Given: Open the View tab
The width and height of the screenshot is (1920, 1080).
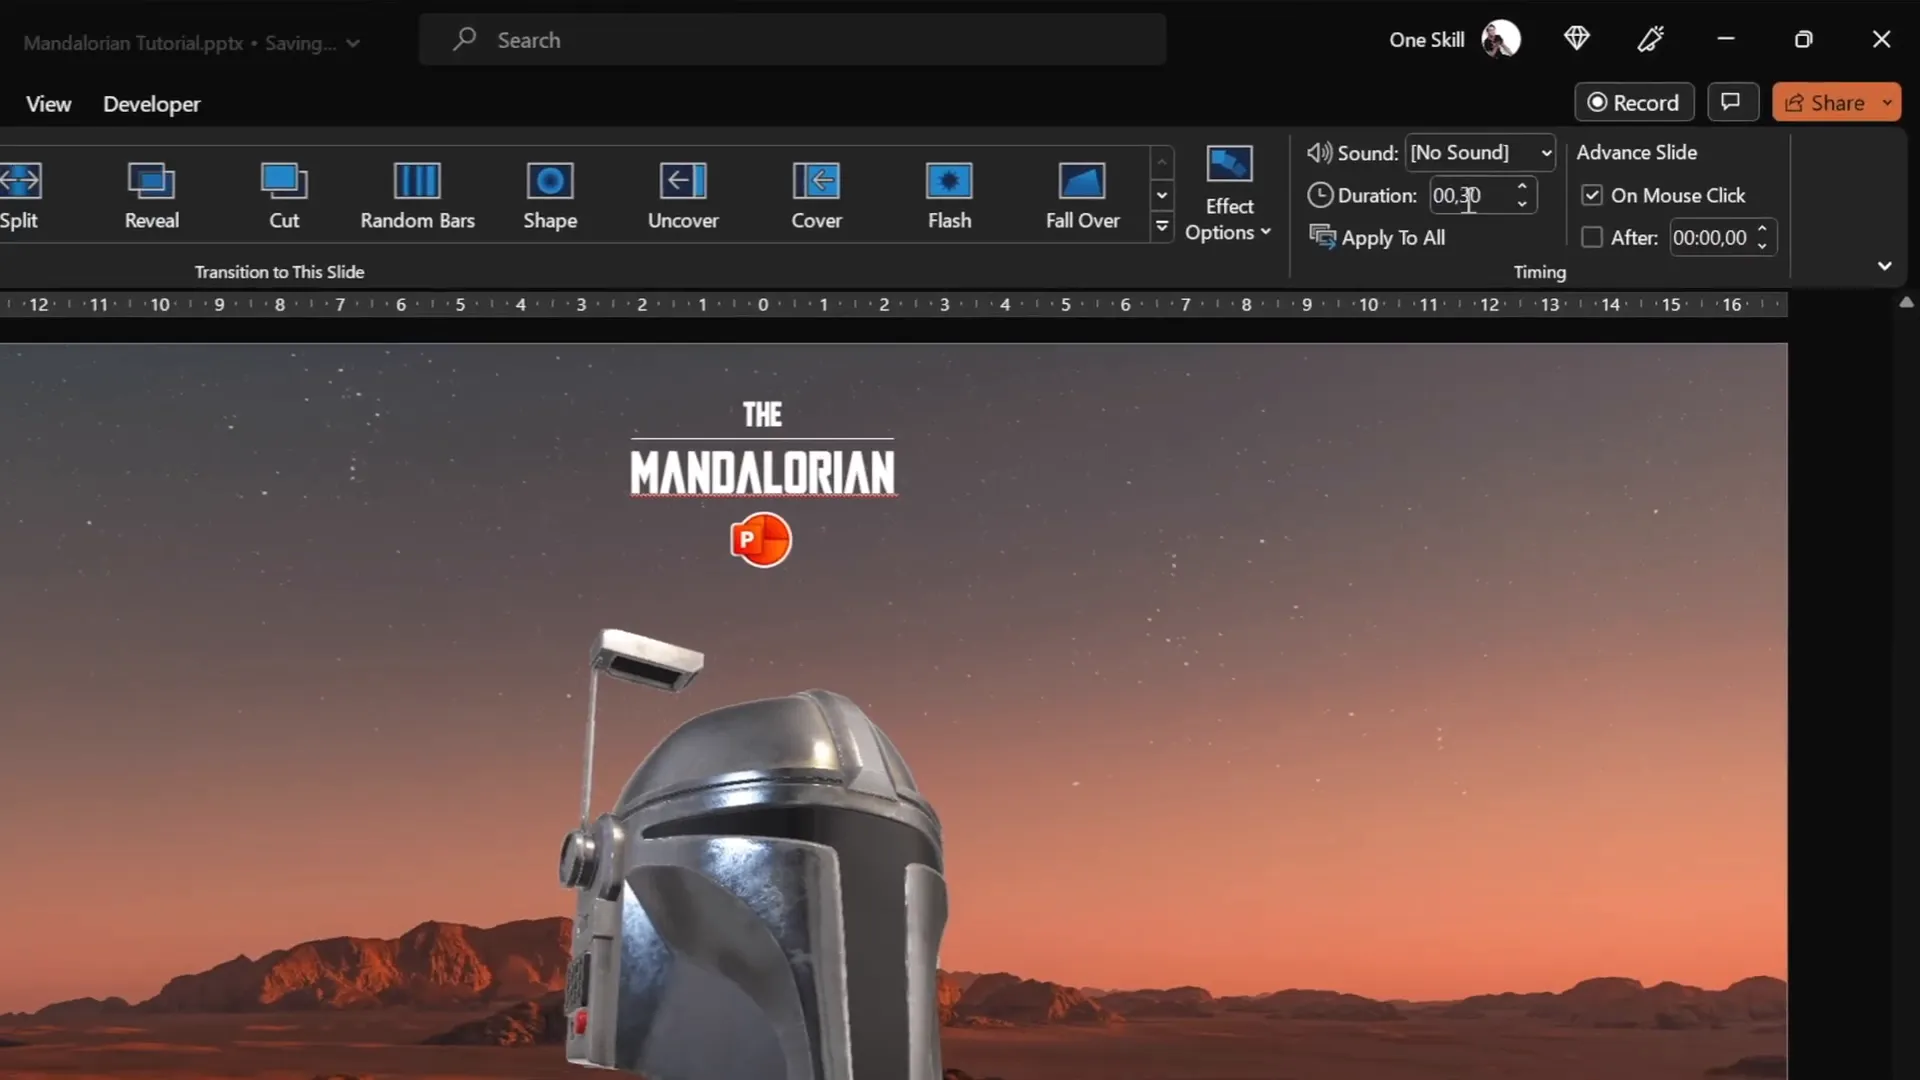Looking at the screenshot, I should point(48,104).
